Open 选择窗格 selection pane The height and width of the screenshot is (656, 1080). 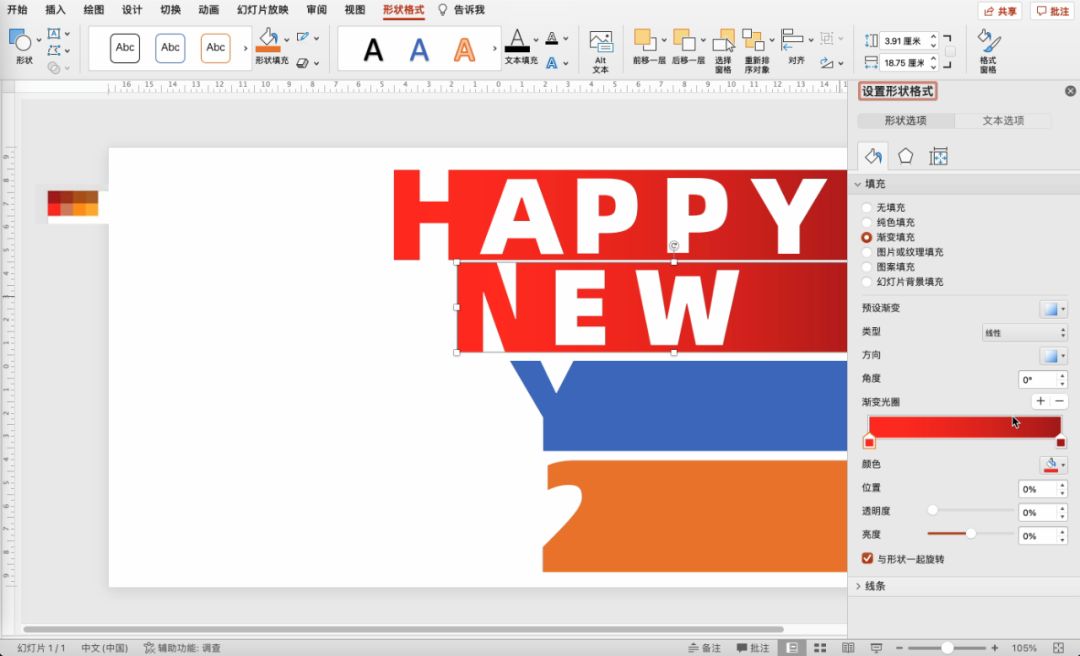[x=723, y=50]
